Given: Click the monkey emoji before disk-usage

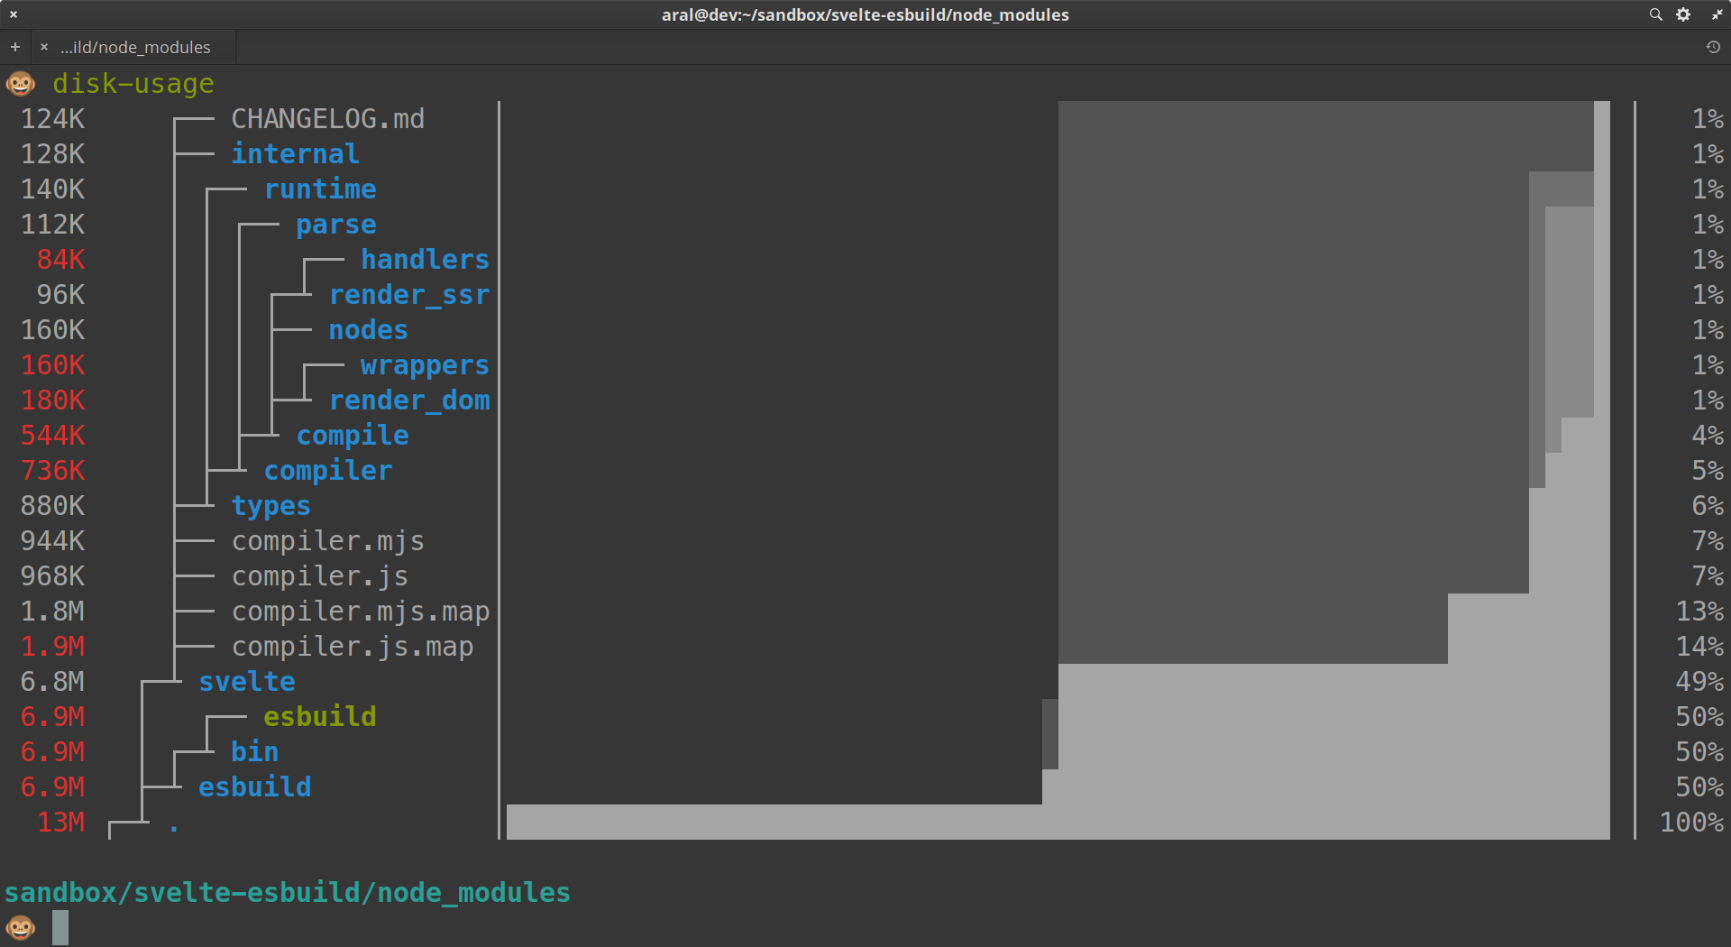Looking at the screenshot, I should tap(21, 83).
